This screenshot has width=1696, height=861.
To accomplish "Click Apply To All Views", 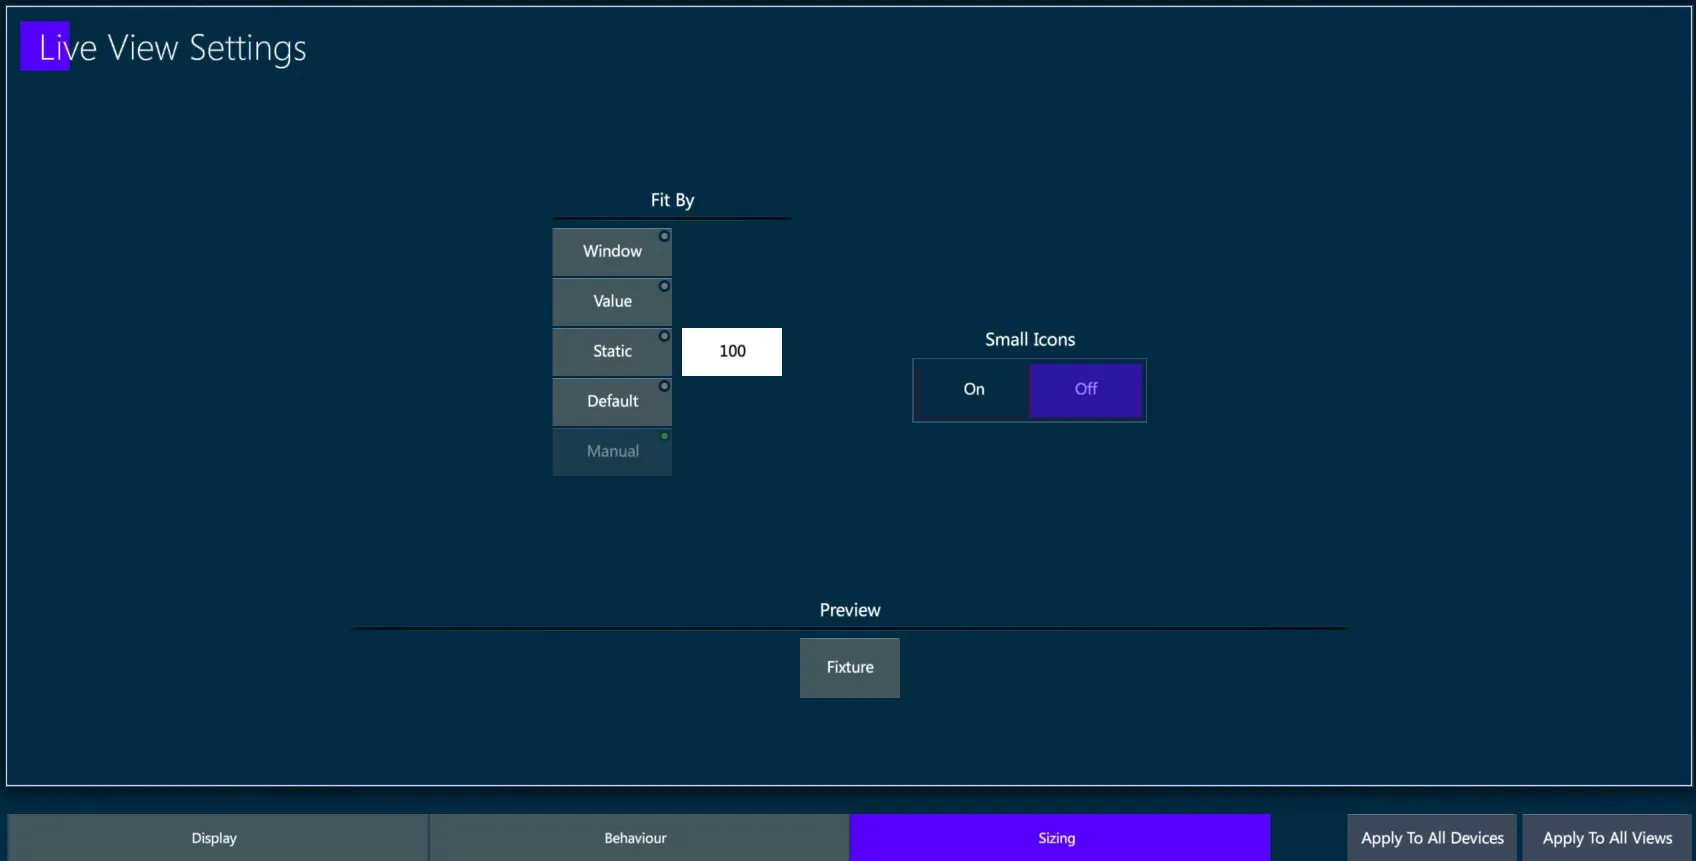I will coord(1607,838).
